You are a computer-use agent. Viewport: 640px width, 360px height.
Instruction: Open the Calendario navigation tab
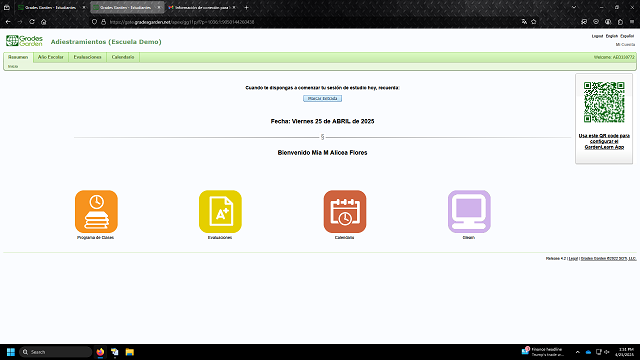[123, 57]
